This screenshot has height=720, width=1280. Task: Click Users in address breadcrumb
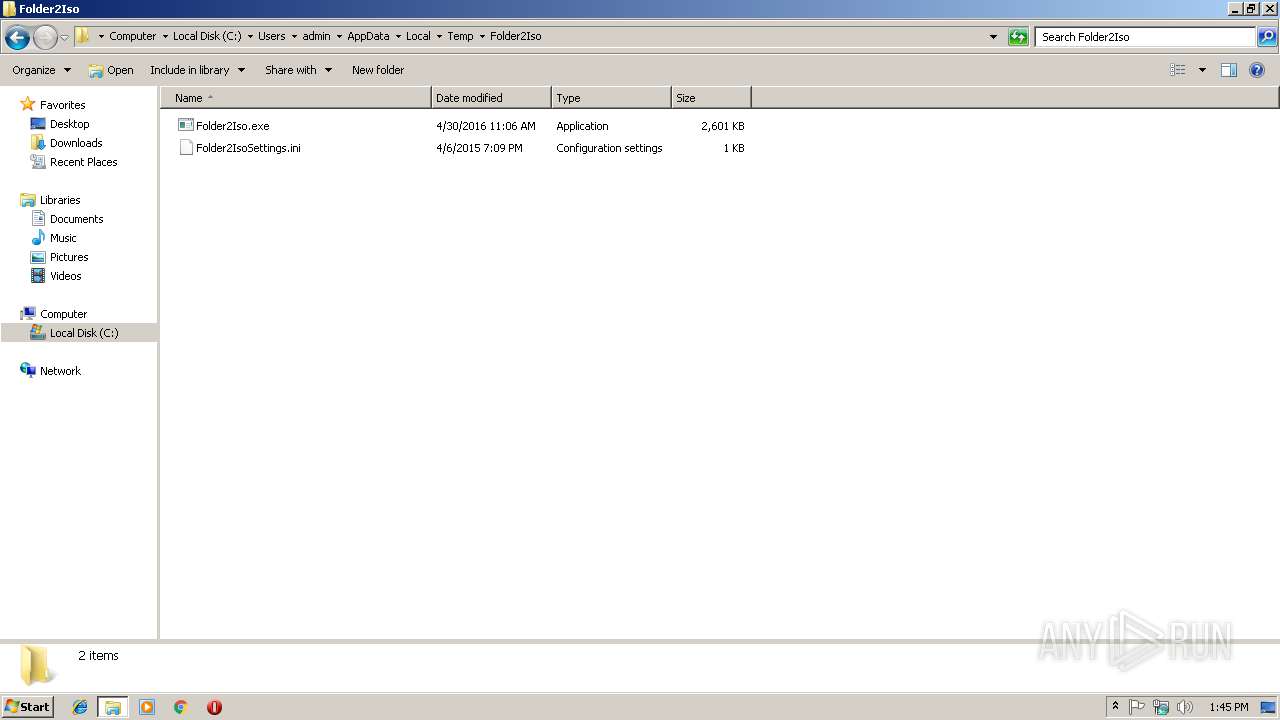[x=271, y=36]
